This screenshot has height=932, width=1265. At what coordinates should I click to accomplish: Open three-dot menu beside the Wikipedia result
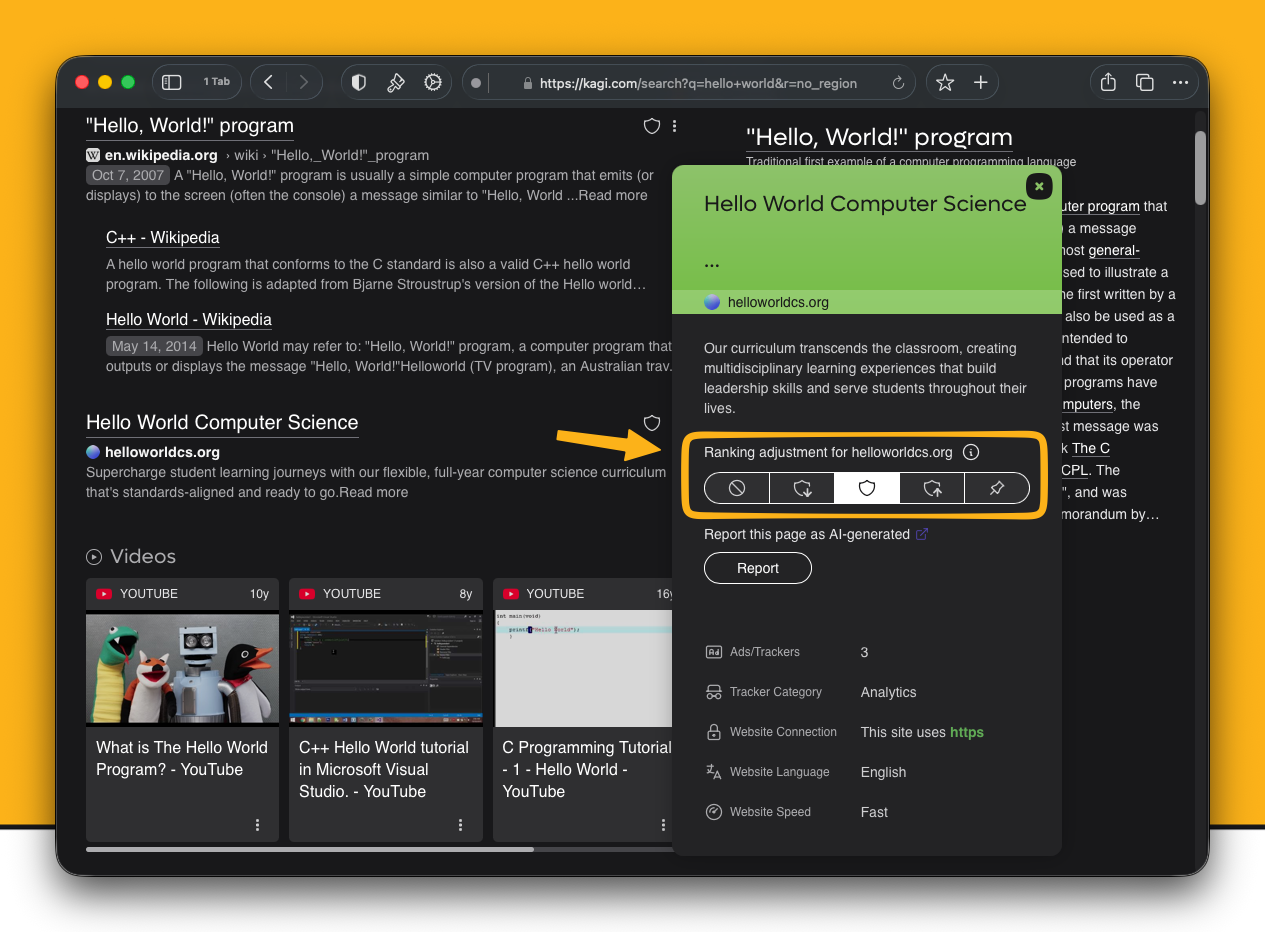(675, 126)
